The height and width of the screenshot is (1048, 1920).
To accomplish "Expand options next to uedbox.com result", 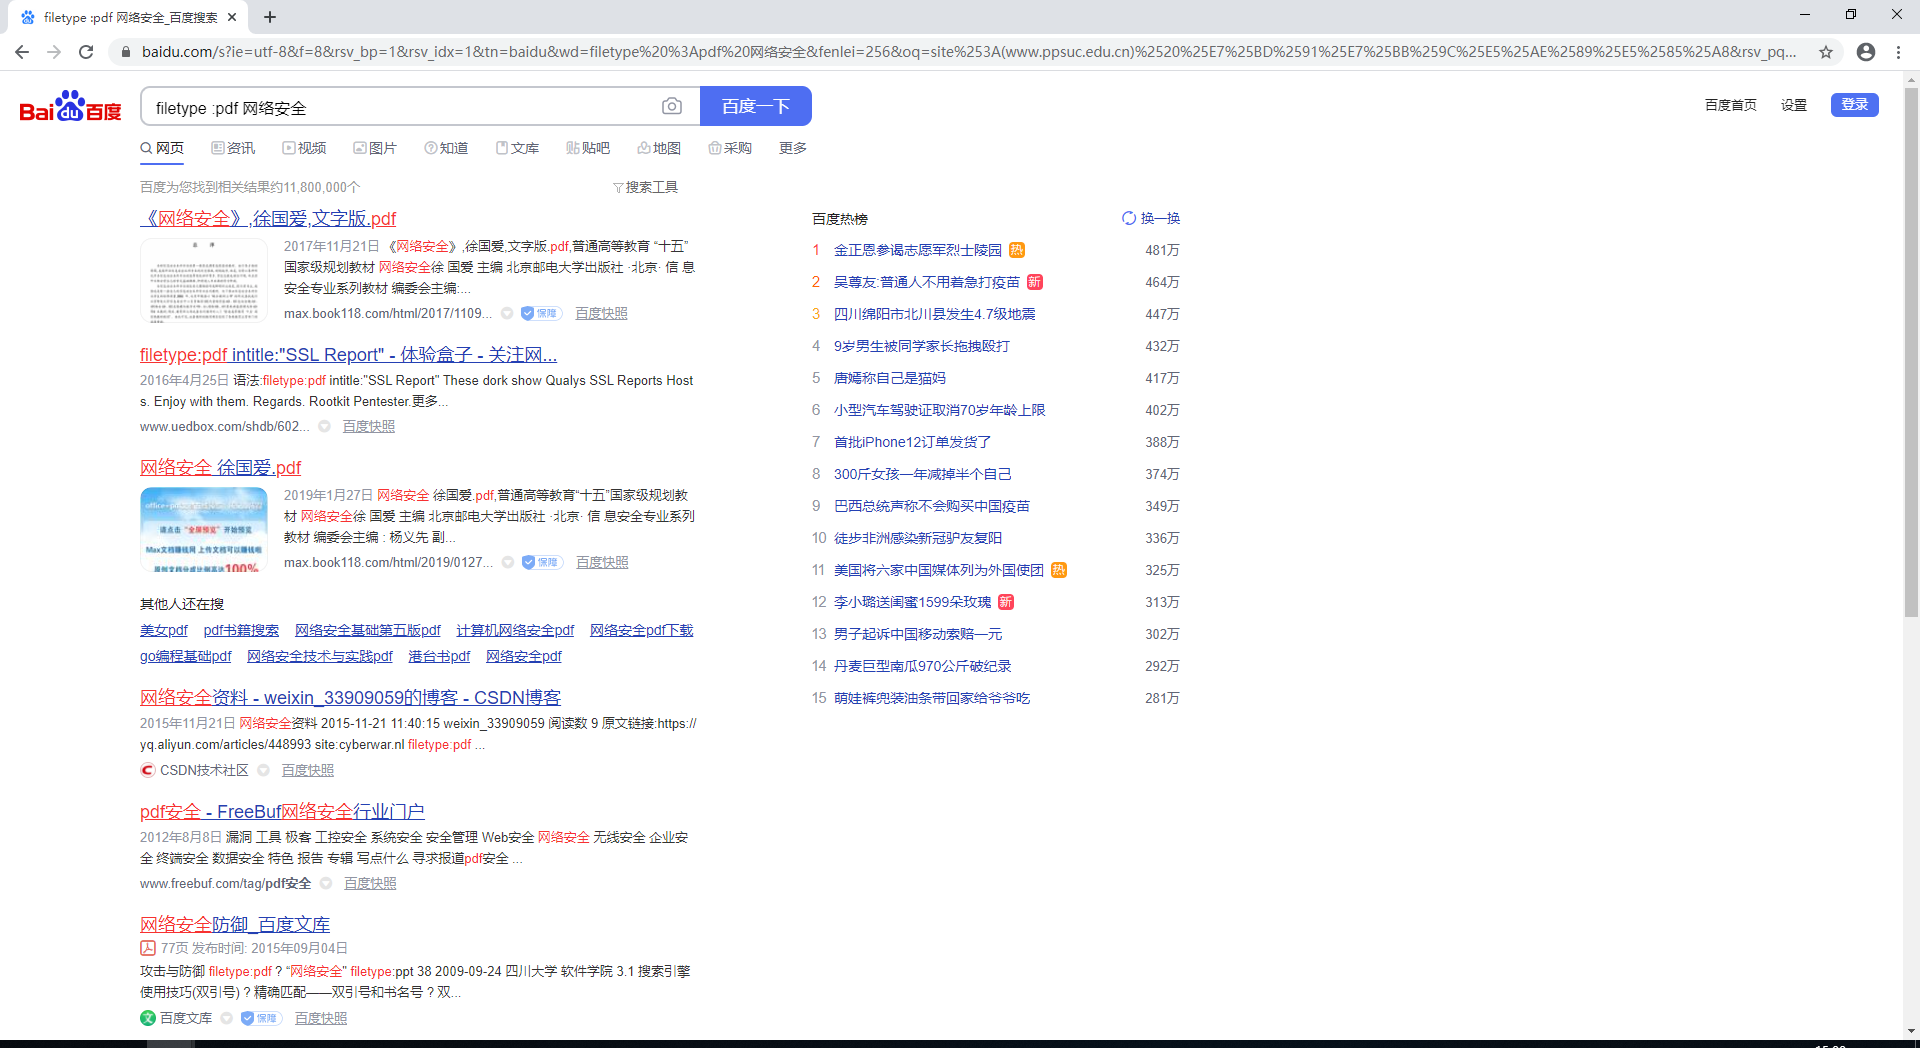I will pos(324,427).
